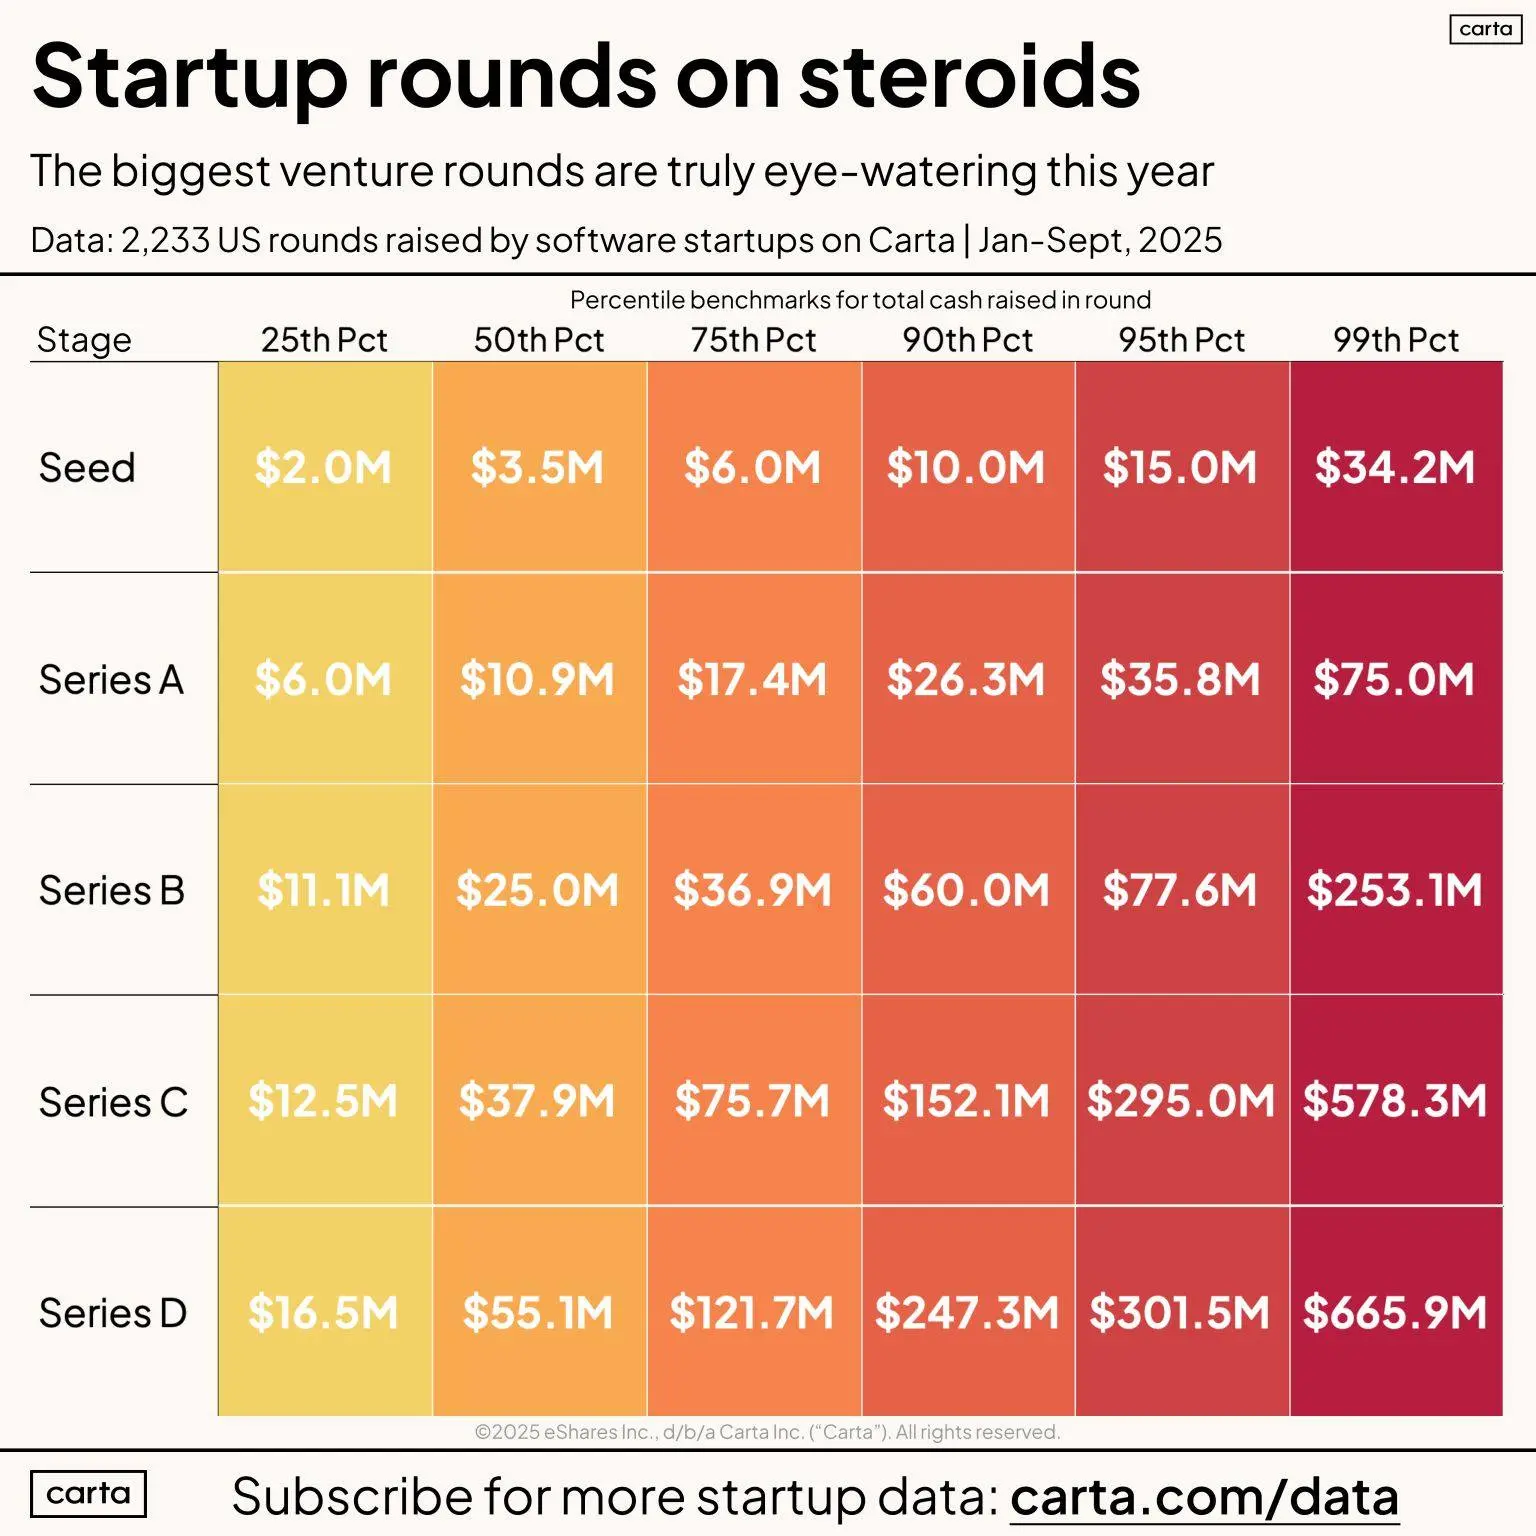Select the 90th Pct column header

967,340
